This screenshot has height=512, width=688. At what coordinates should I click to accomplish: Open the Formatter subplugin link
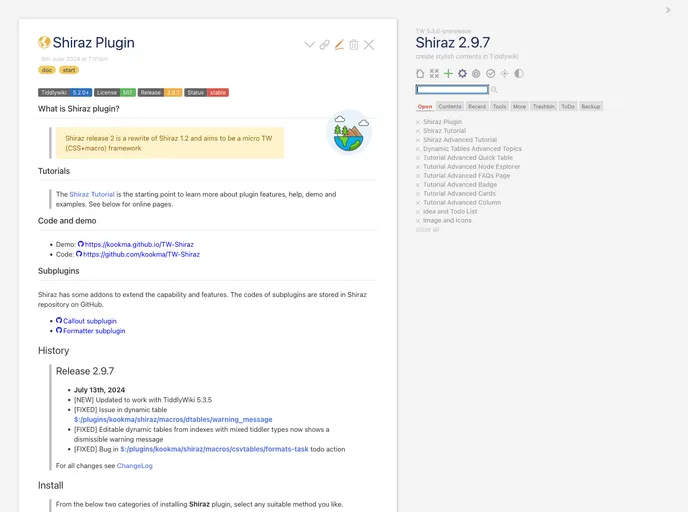pos(94,331)
